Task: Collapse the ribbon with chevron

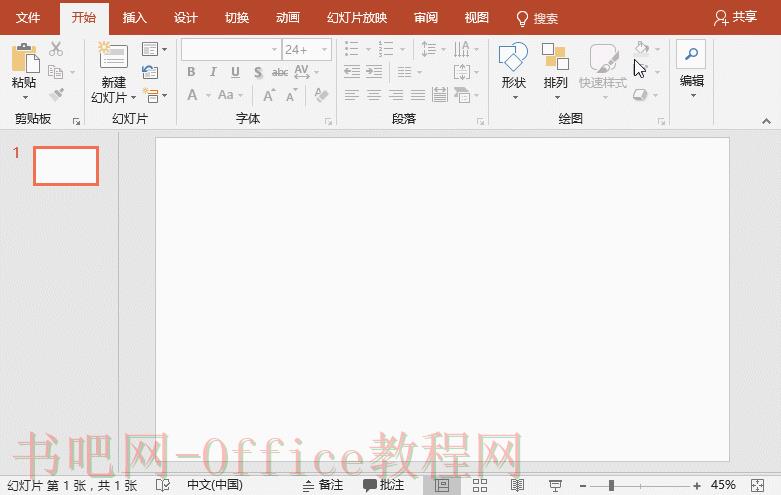Action: pyautogui.click(x=767, y=121)
